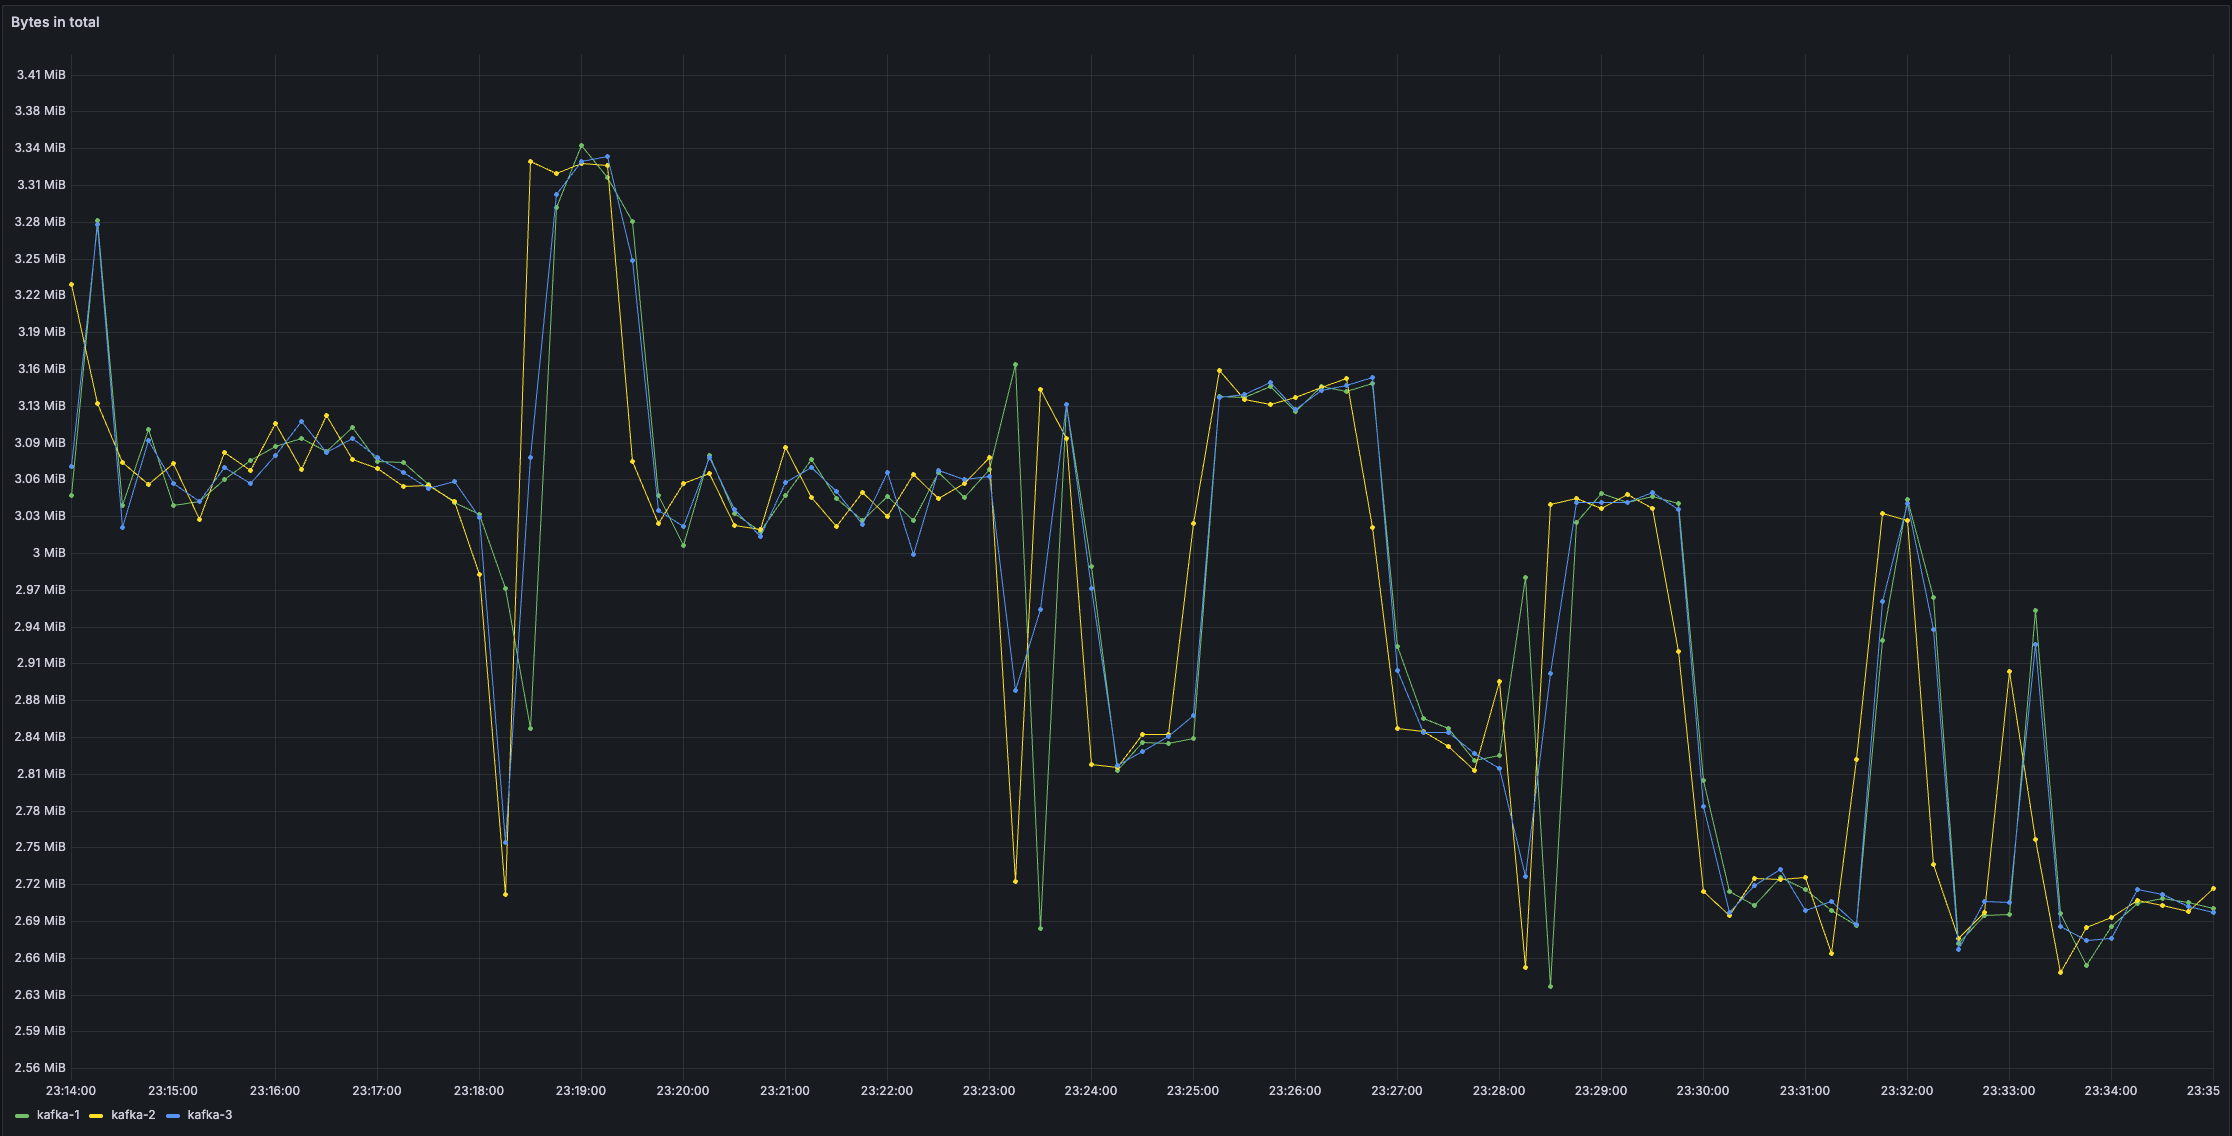Click the yellow kafka-2 legend color swatch
The width and height of the screenshot is (2232, 1136).
[96, 1115]
